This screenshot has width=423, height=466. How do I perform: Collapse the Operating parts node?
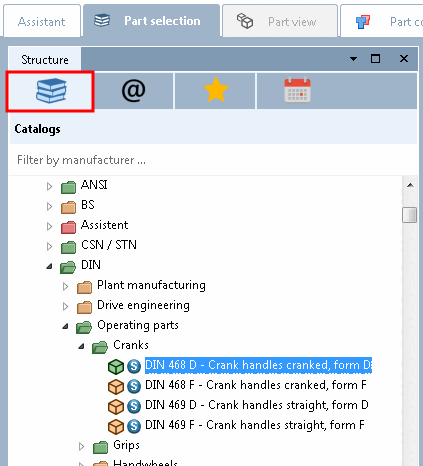click(x=65, y=326)
